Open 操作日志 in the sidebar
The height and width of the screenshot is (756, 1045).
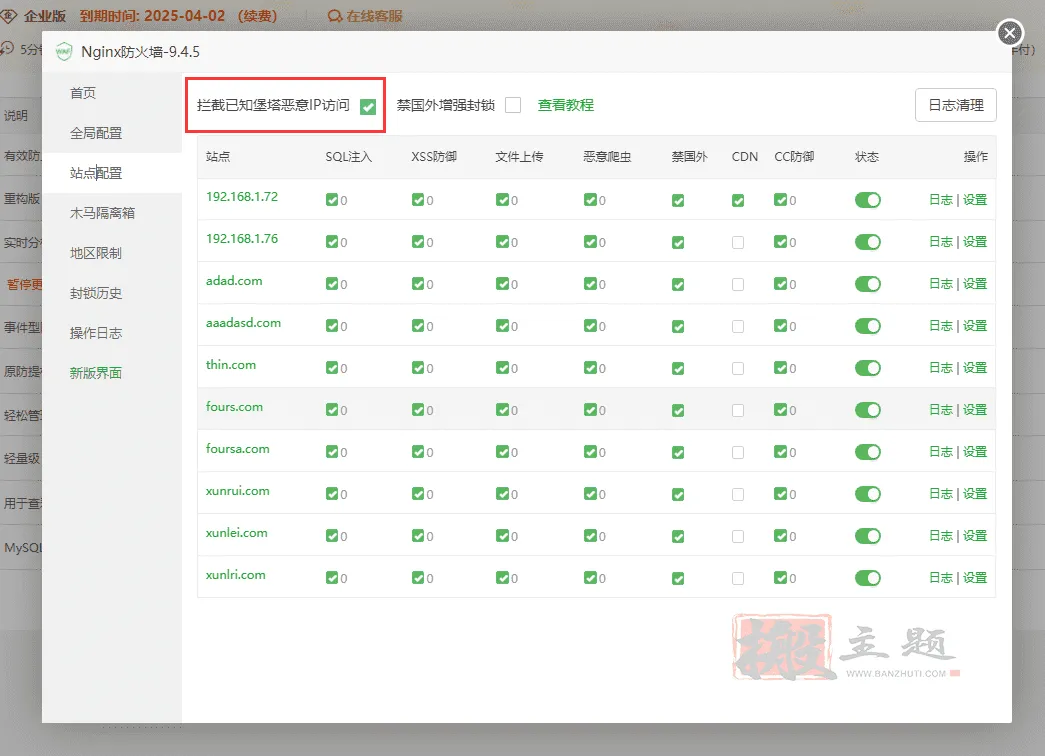click(x=96, y=333)
